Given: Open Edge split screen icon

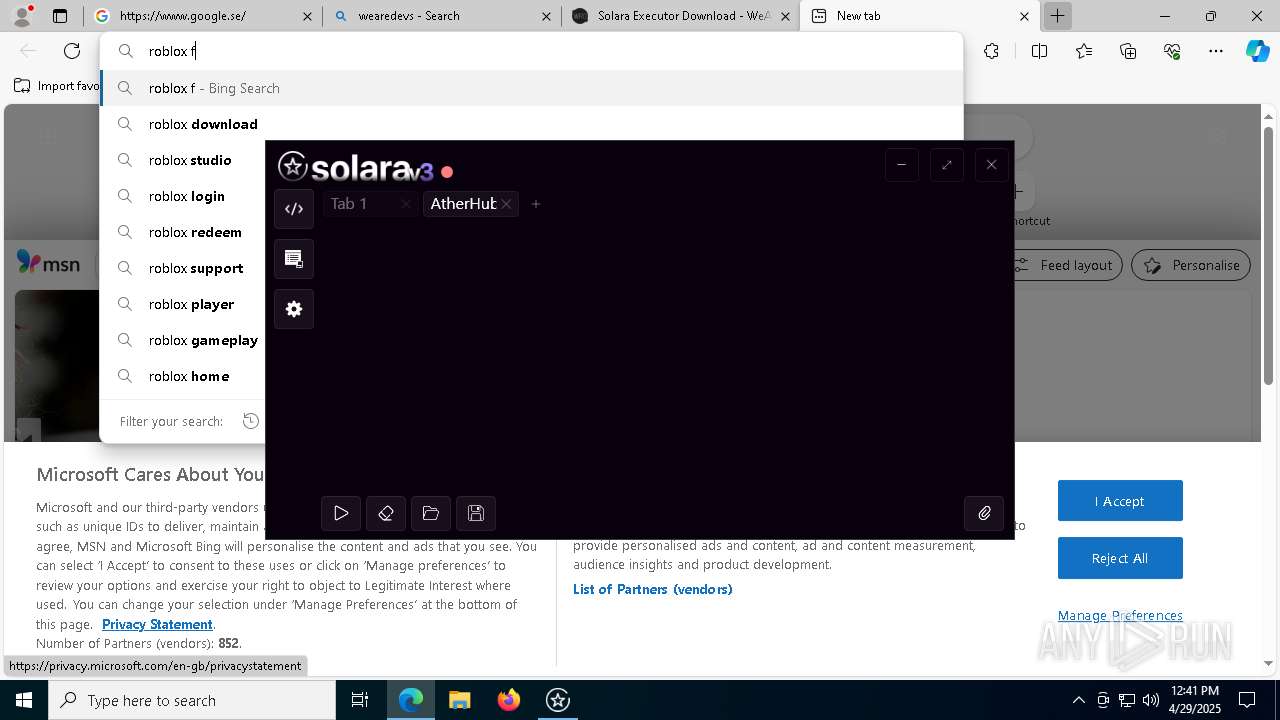Looking at the screenshot, I should pos(1039,51).
